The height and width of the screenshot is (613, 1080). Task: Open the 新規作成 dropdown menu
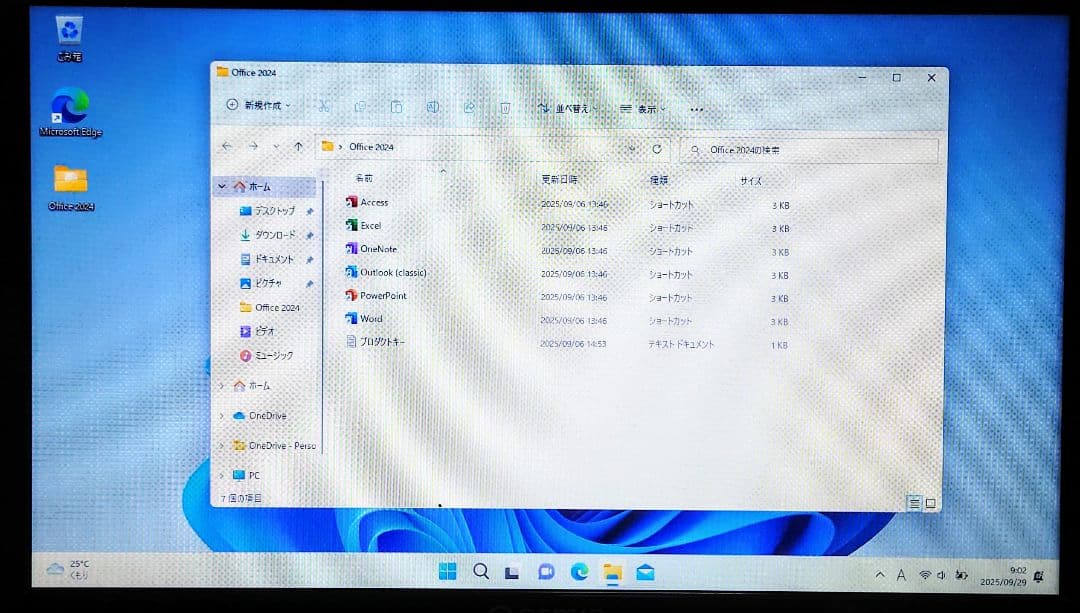[255, 107]
